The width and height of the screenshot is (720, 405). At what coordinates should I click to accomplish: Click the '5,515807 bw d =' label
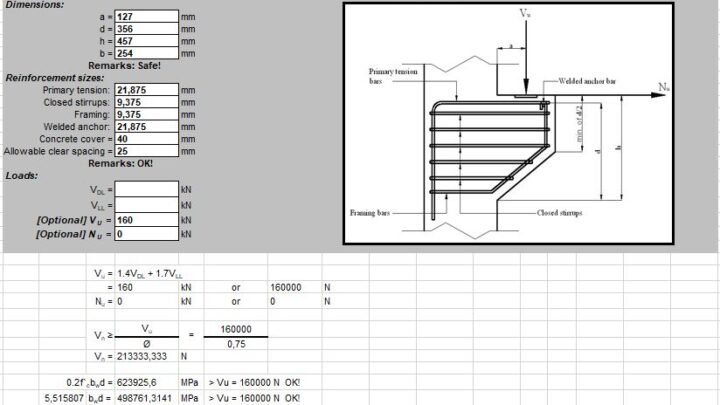[78, 398]
